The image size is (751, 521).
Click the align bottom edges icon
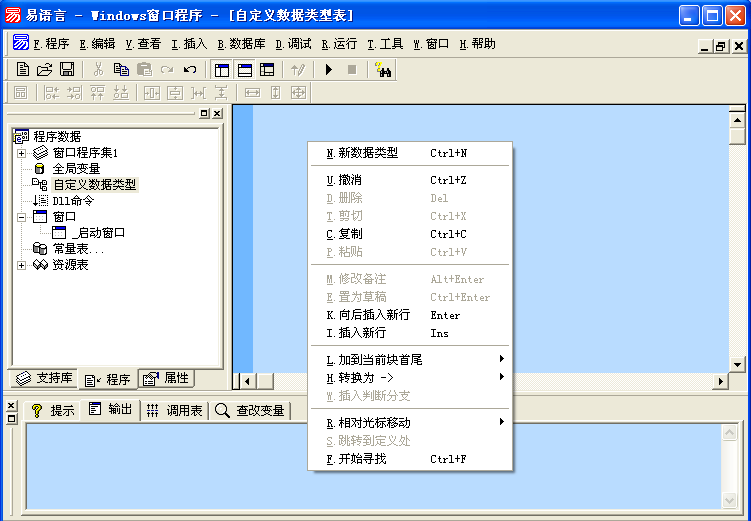pos(121,92)
